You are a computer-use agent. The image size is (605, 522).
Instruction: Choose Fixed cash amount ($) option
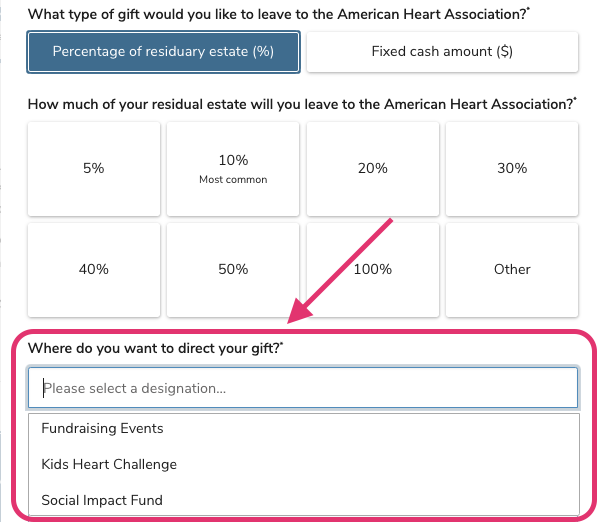point(442,52)
